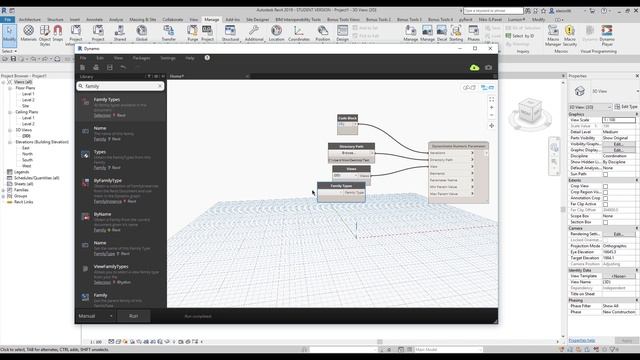This screenshot has width=640, height=360.
Task: Clear the Dynamo library search text
Action: tap(160, 86)
